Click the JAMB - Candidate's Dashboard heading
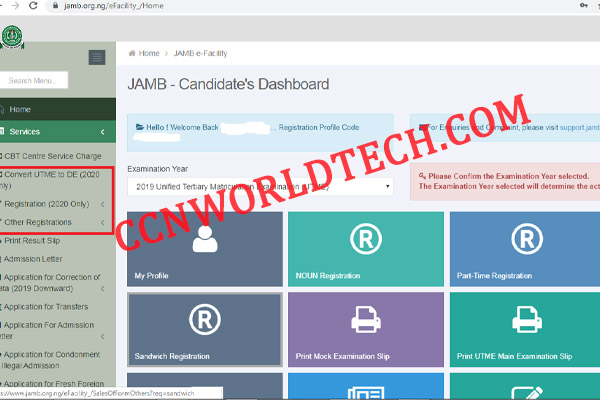Viewport: 600px width, 400px height. tap(228, 84)
